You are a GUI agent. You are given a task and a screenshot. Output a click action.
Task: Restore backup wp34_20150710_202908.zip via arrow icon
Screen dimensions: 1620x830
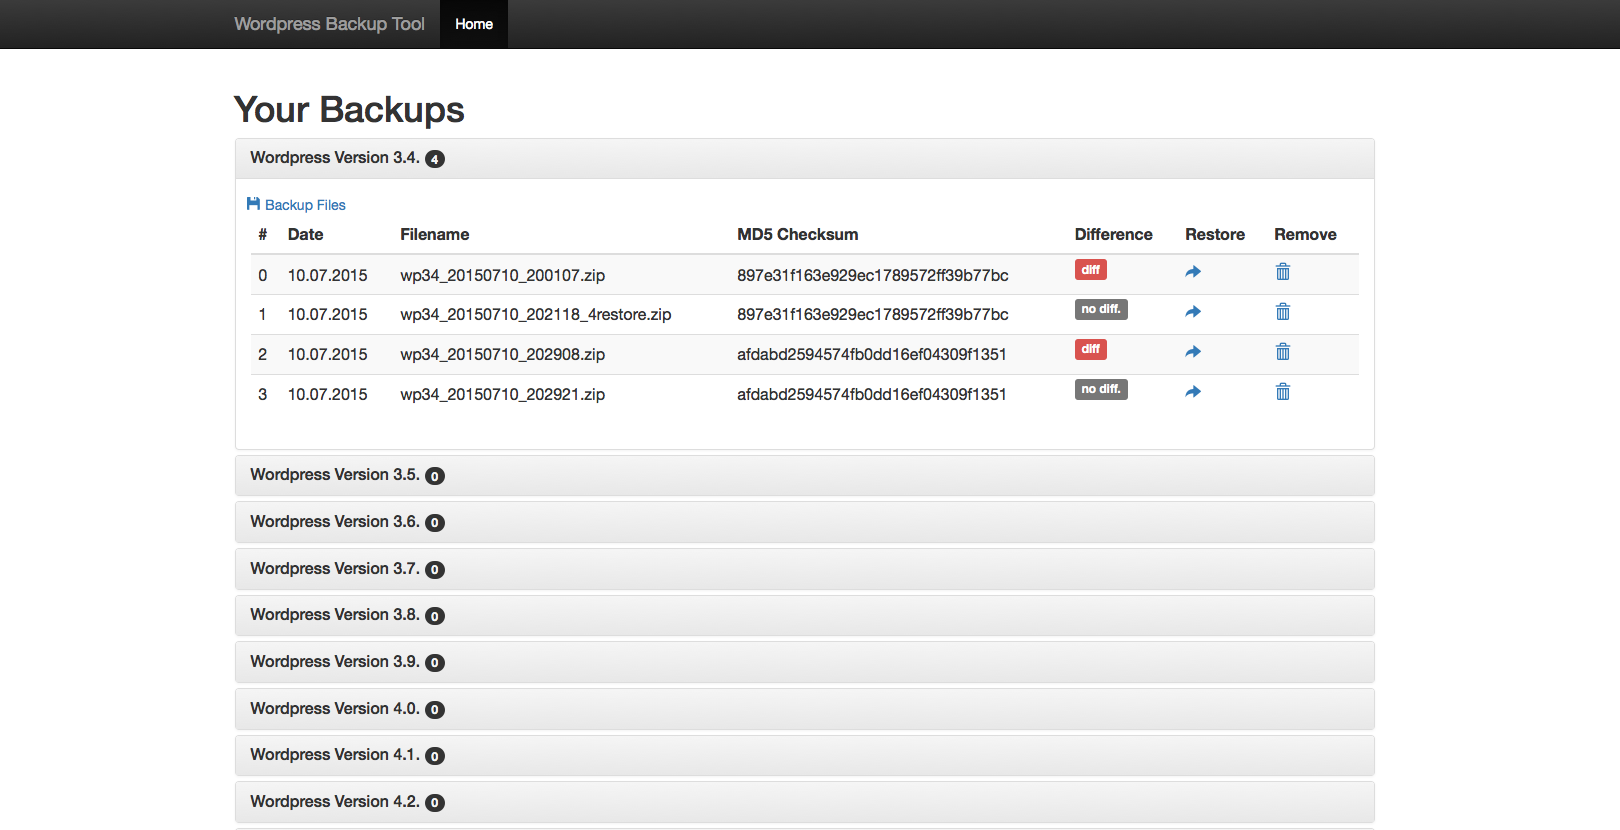[x=1193, y=352]
